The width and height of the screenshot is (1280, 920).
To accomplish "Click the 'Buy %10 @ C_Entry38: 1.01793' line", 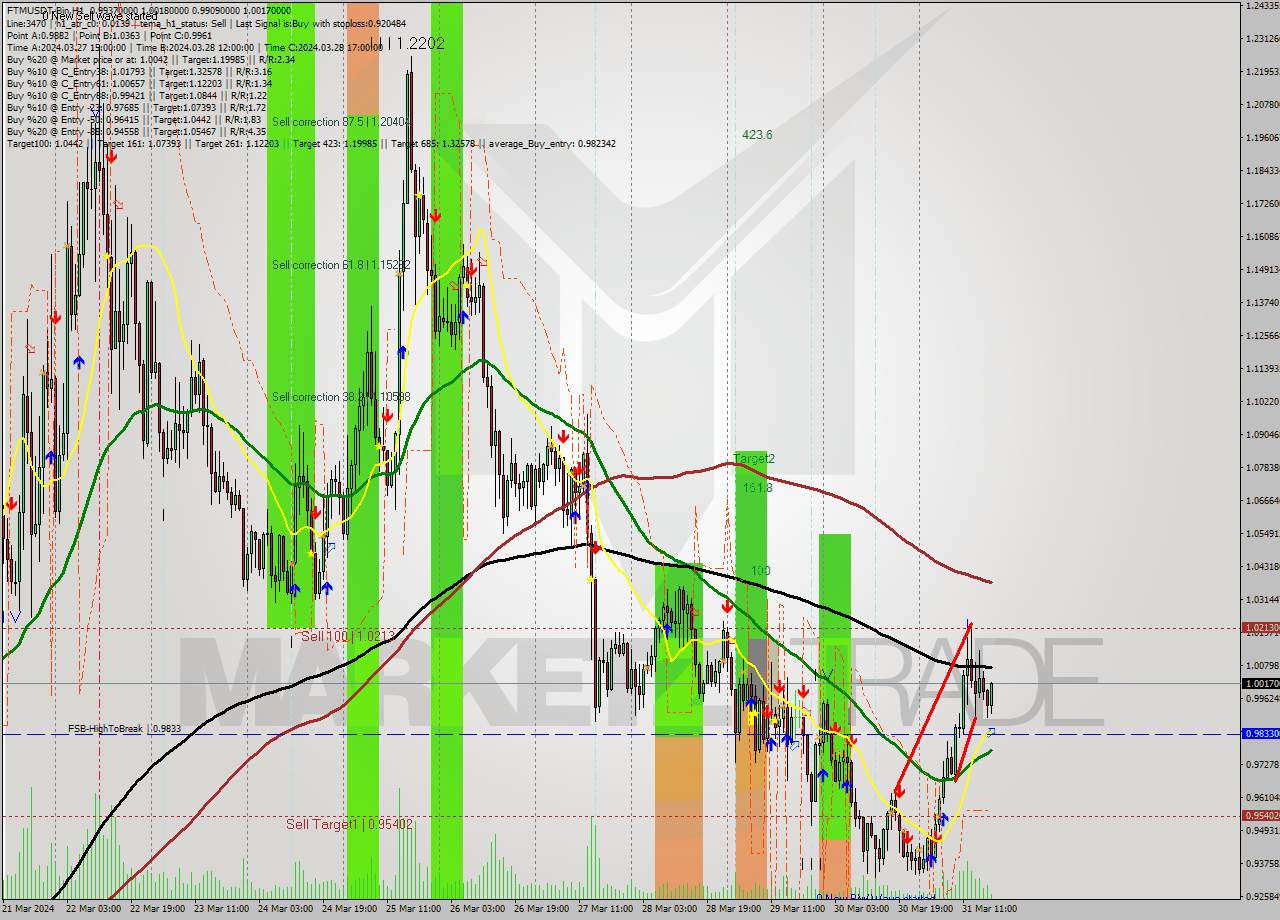I will point(76,71).
